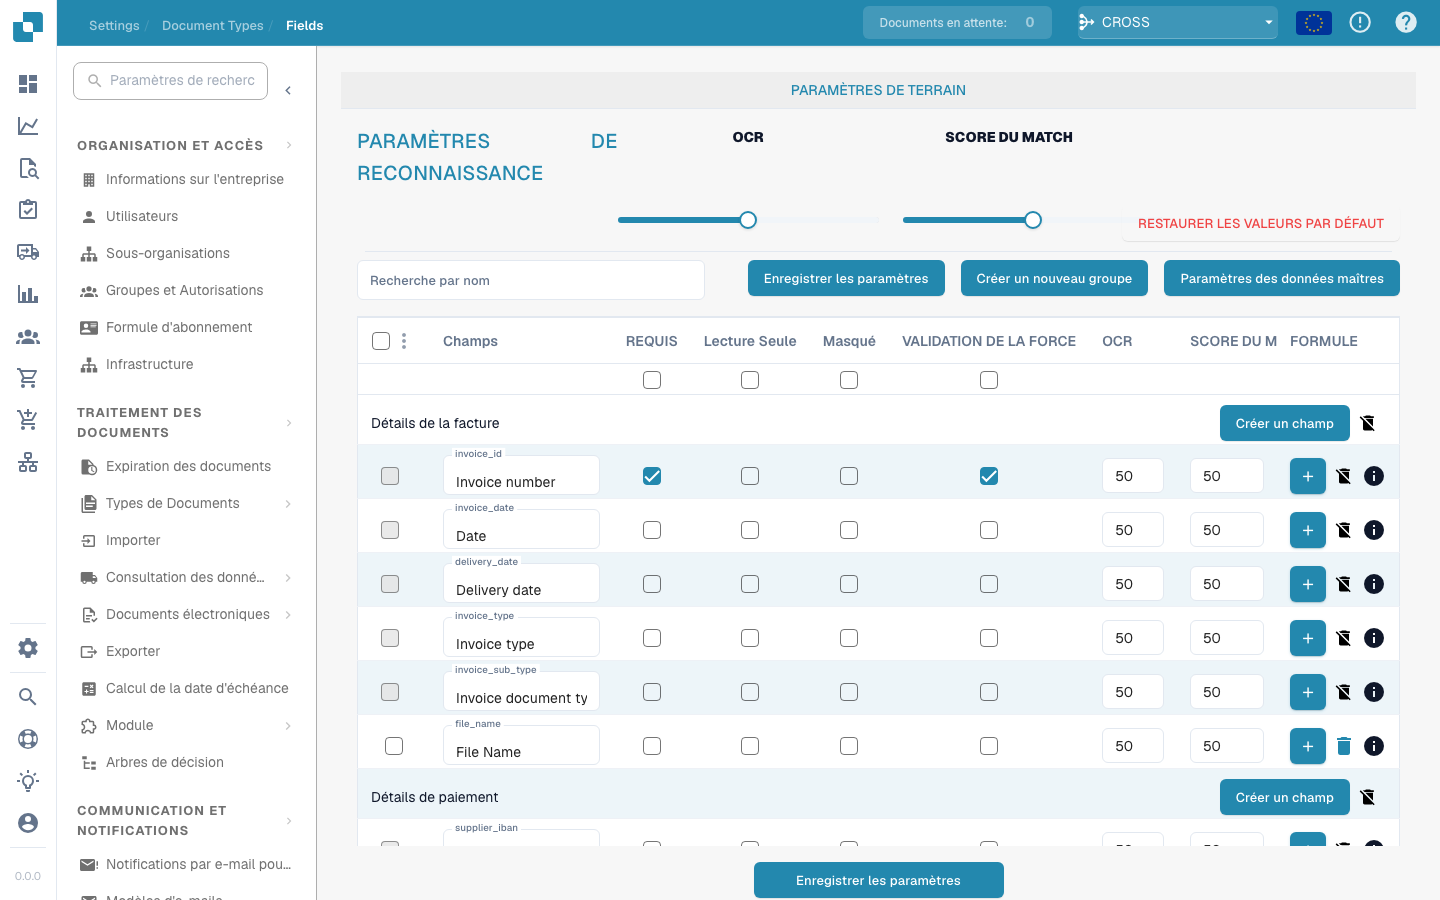Viewport: 1440px width, 900px height.
Task: Expand Types de Documents submenu
Action: pyautogui.click(x=288, y=504)
